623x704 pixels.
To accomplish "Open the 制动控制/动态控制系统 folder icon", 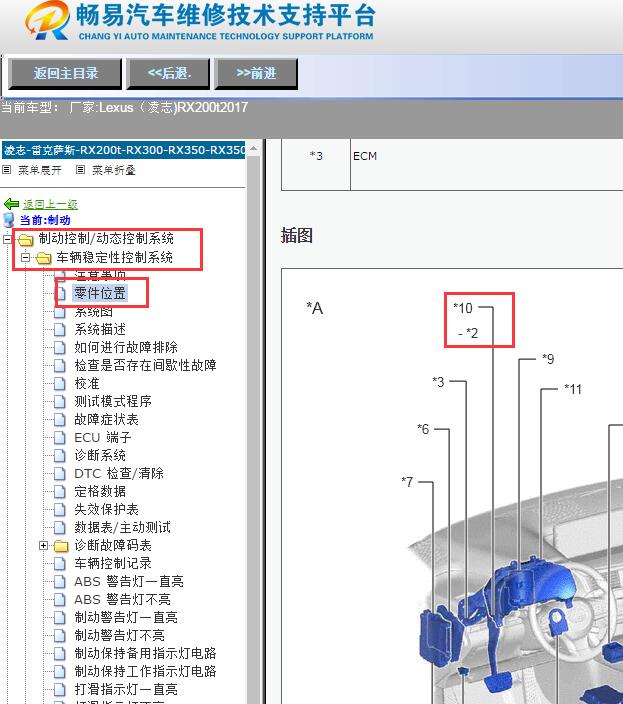I will 26,240.
